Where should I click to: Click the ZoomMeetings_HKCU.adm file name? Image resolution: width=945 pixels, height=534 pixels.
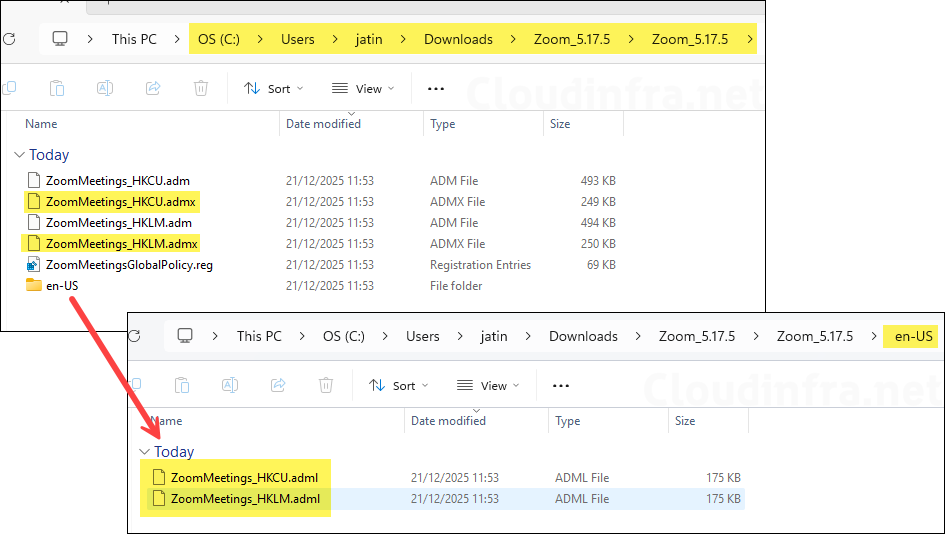click(x=118, y=181)
